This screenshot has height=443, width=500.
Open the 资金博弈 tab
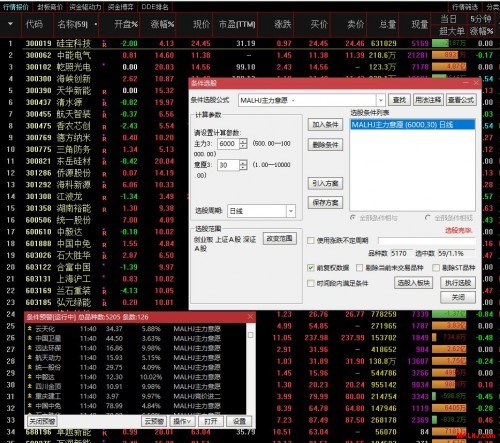pos(121,7)
